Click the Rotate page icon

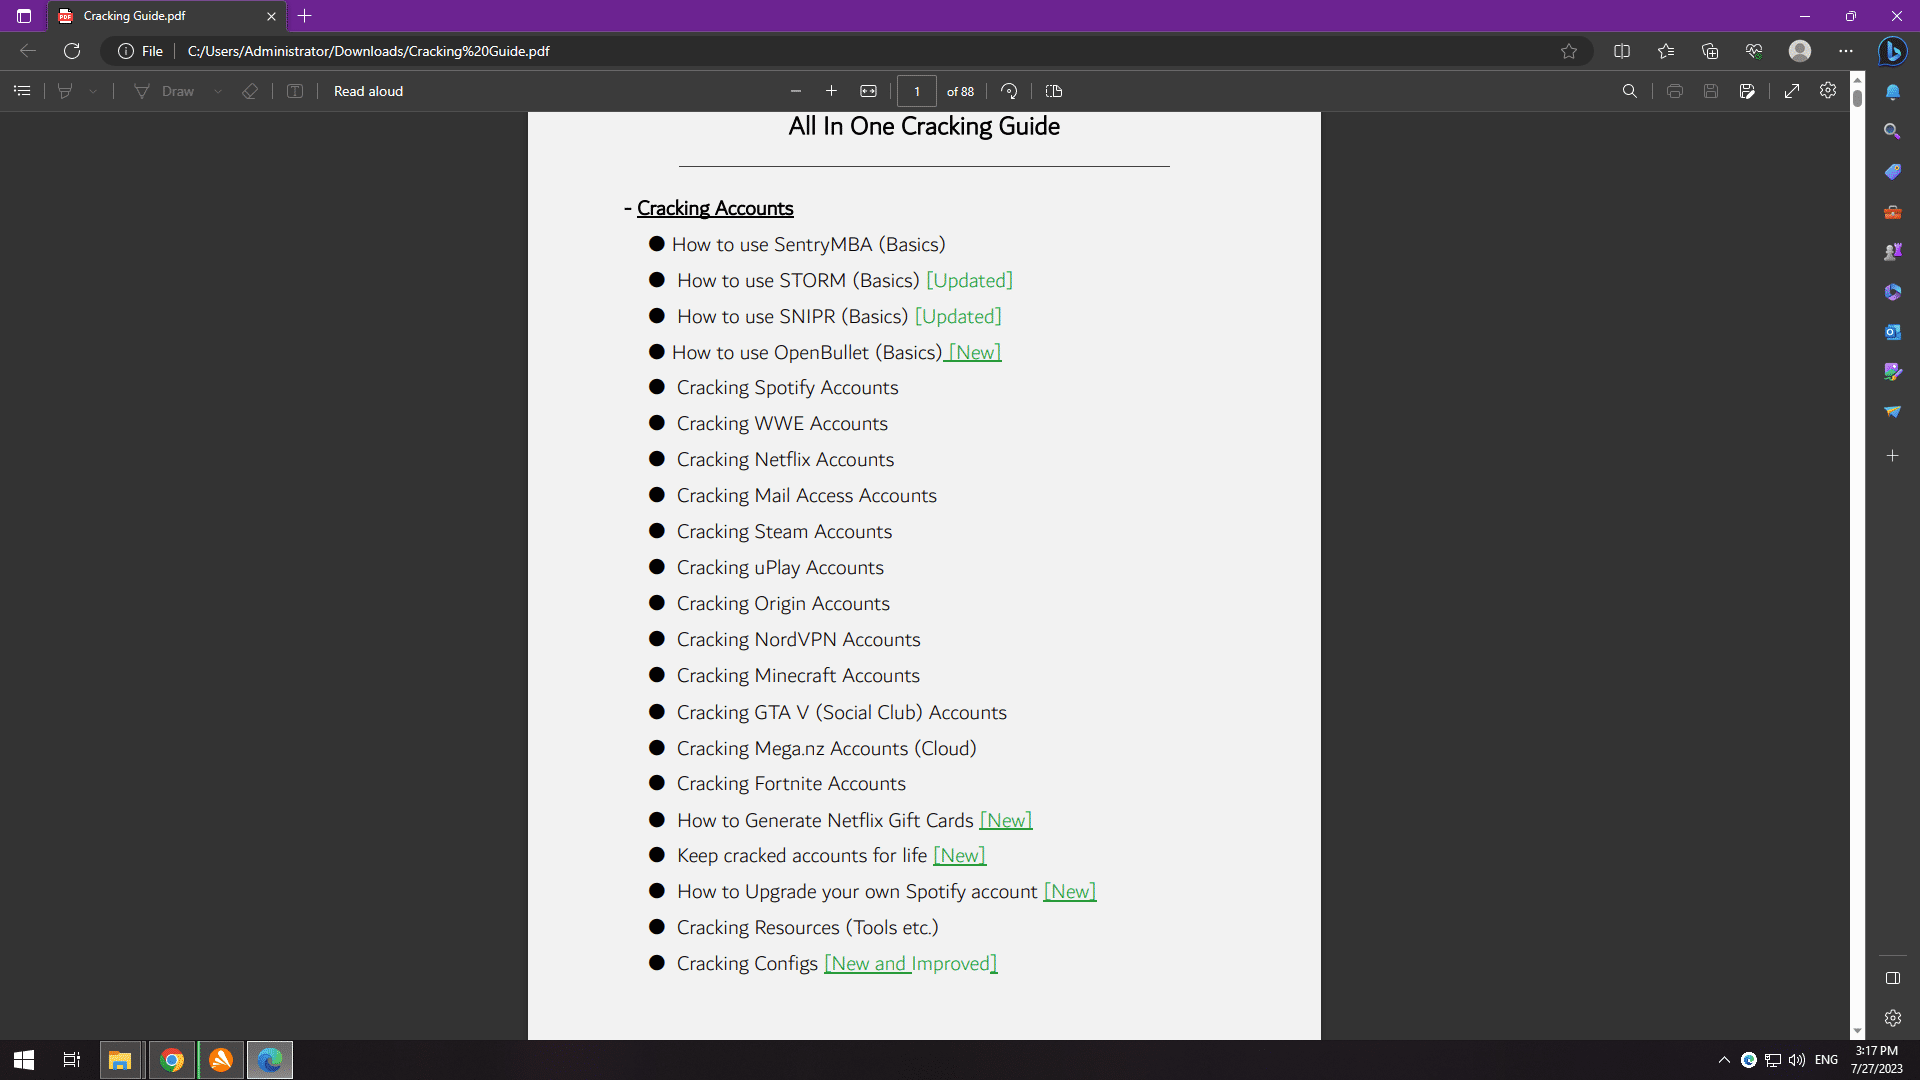[x=1009, y=91]
